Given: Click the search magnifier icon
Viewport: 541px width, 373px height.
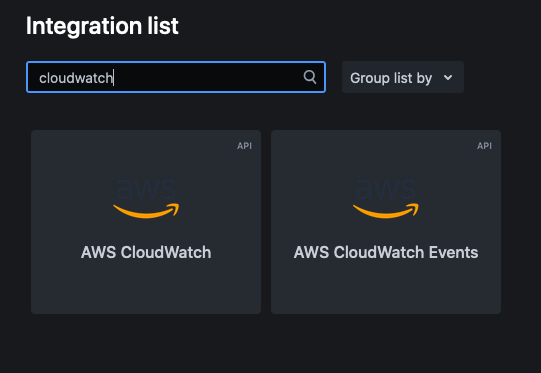Looking at the screenshot, I should [x=309, y=77].
